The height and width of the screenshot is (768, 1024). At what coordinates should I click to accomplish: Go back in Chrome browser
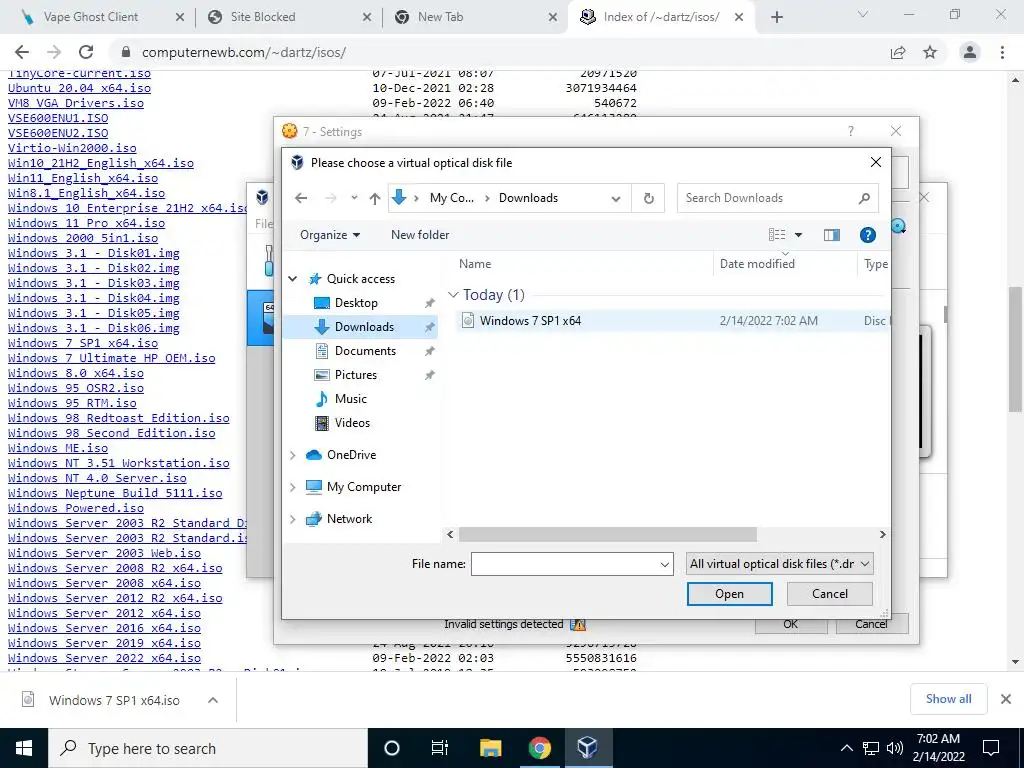coord(22,52)
